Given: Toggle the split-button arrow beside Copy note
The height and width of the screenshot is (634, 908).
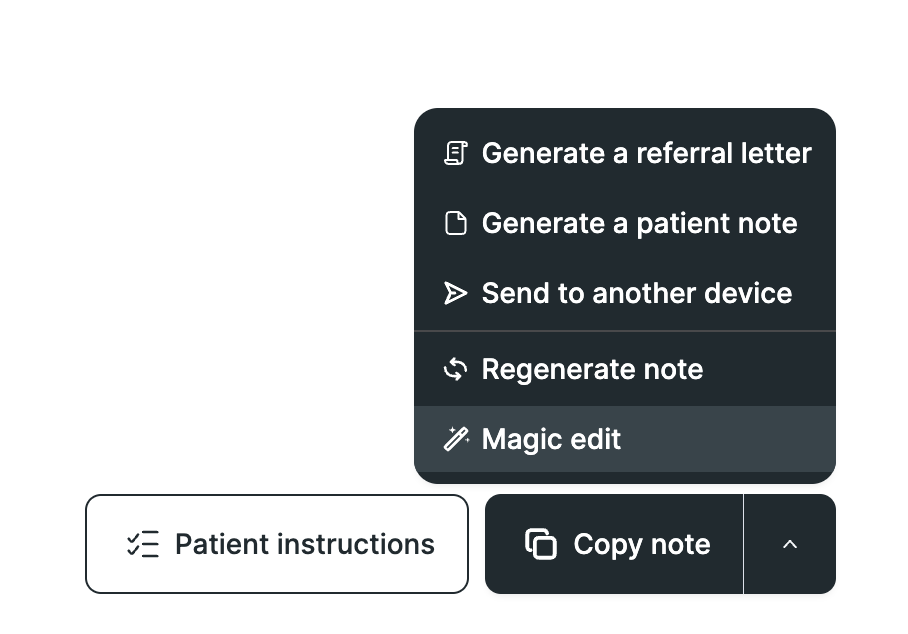Looking at the screenshot, I should coord(790,544).
